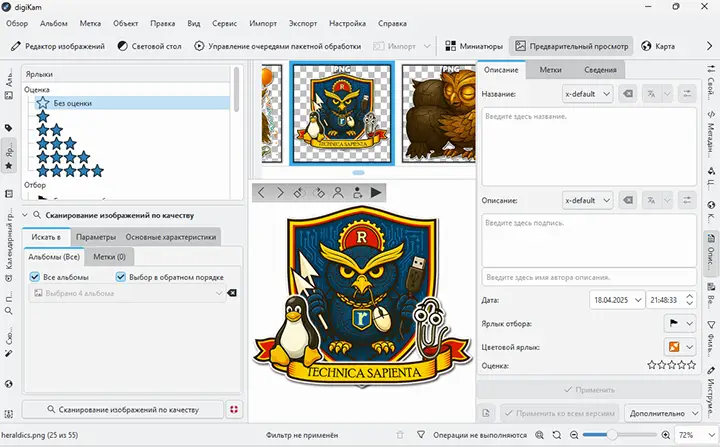This screenshot has width=720, height=447.
Task: Open the Сервис menu
Action: pos(225,23)
